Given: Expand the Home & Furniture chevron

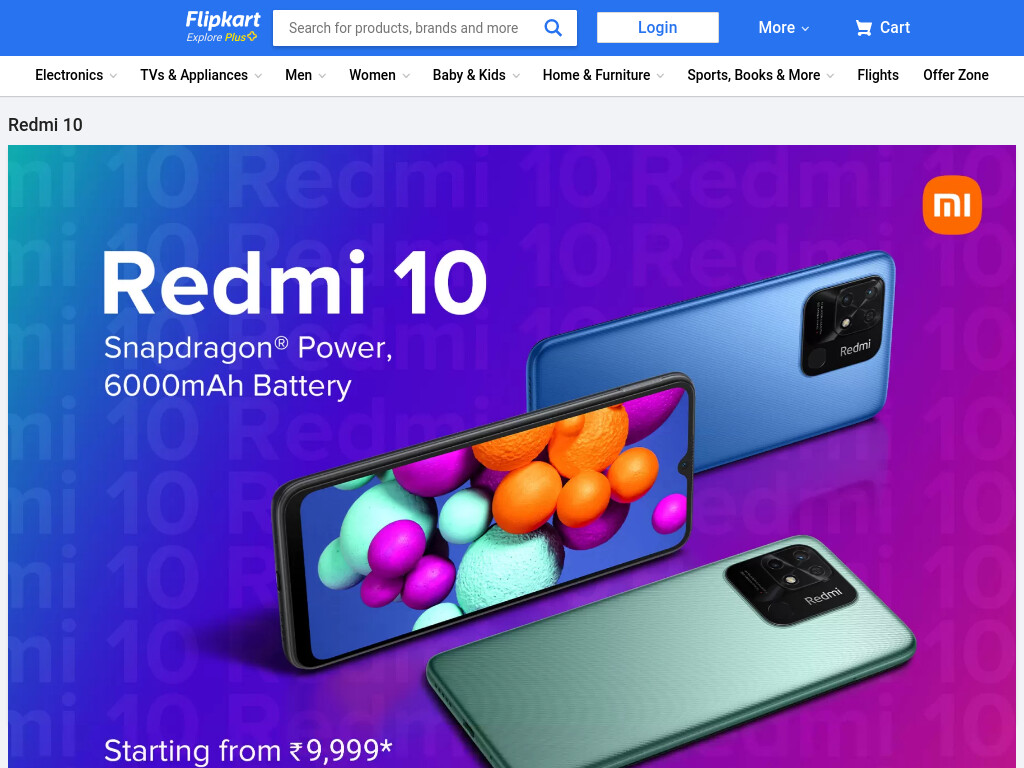Looking at the screenshot, I should 660,76.
